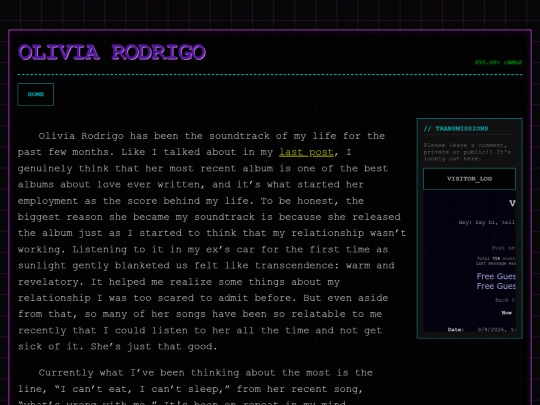The image size is (540, 405).
Task: Click the guestbook "Date:" label
Action: 456,330
